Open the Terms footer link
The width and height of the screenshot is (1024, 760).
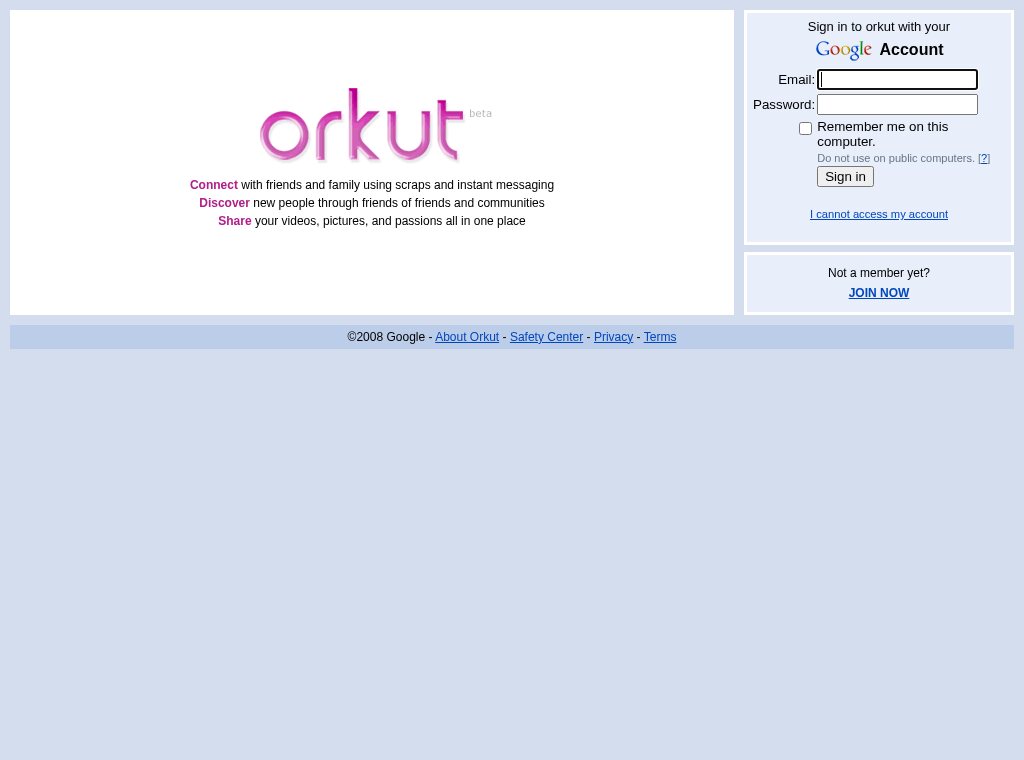pyautogui.click(x=660, y=337)
